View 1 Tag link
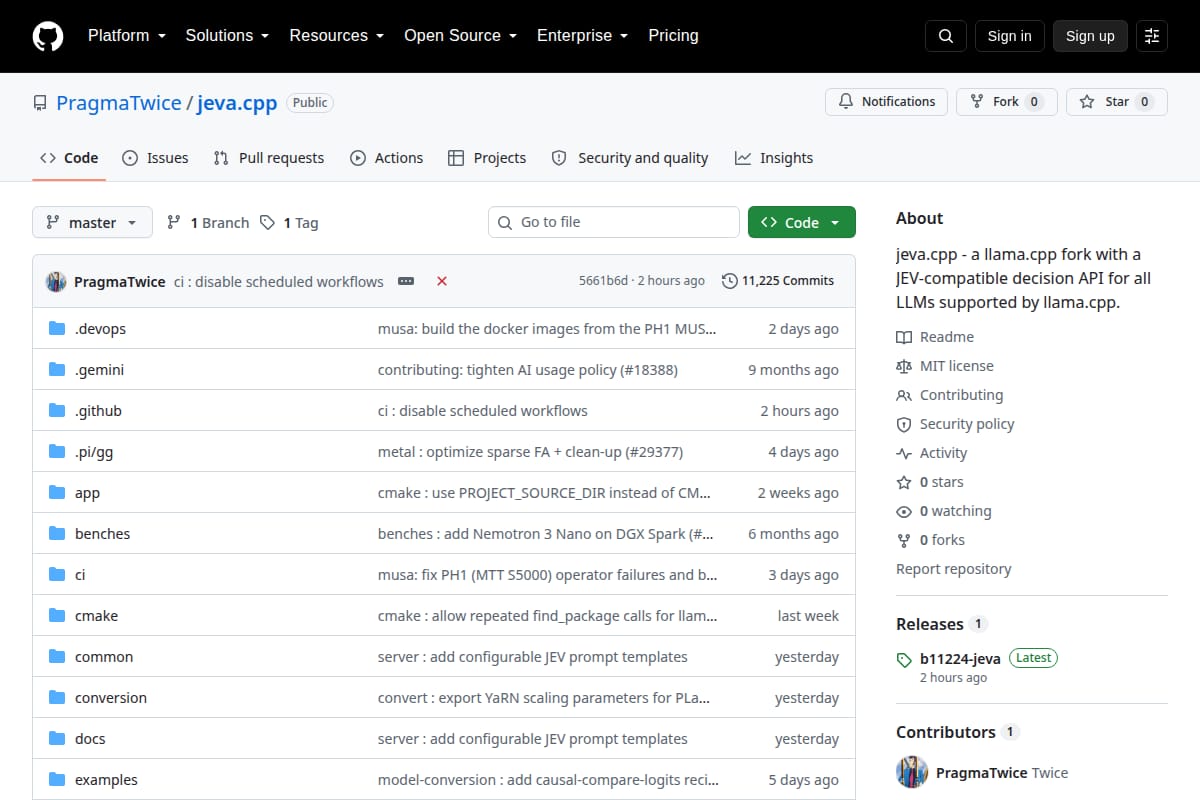The width and height of the screenshot is (1200, 800). (x=289, y=223)
